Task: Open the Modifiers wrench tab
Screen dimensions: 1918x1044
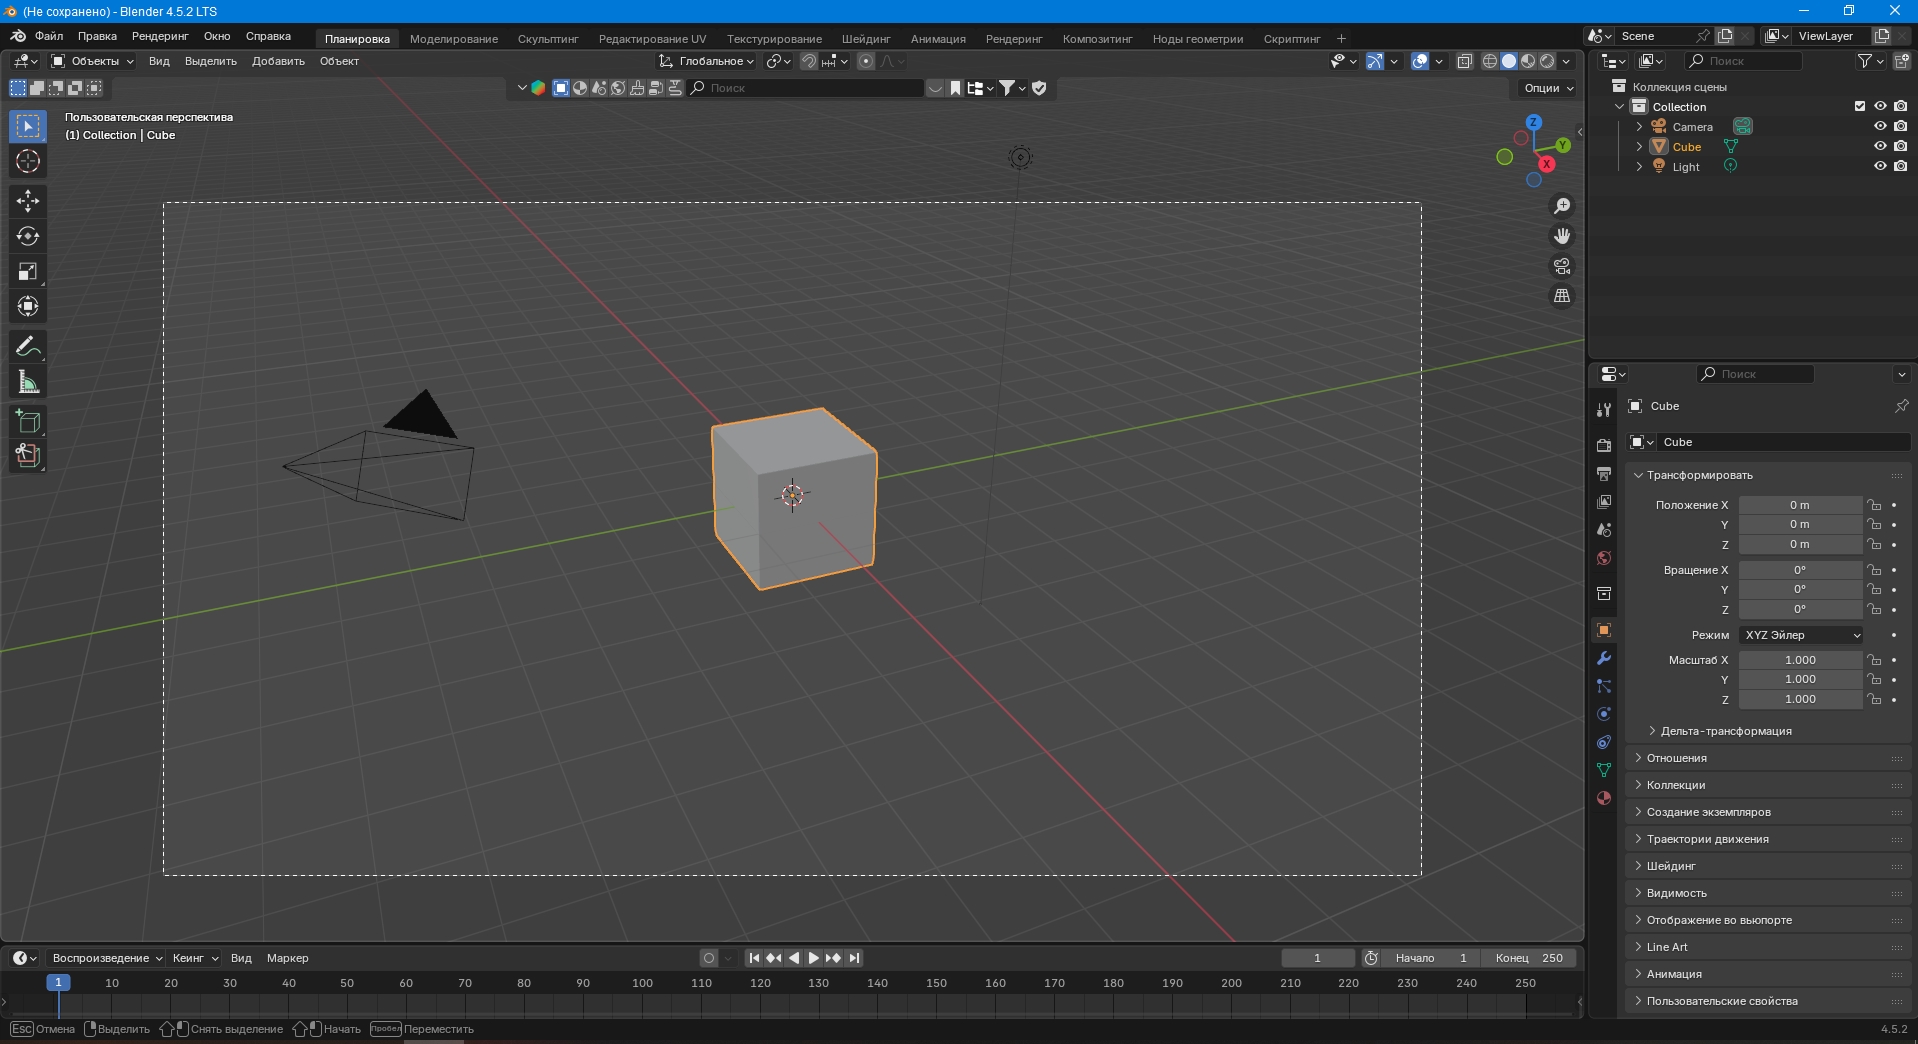Action: (1604, 658)
